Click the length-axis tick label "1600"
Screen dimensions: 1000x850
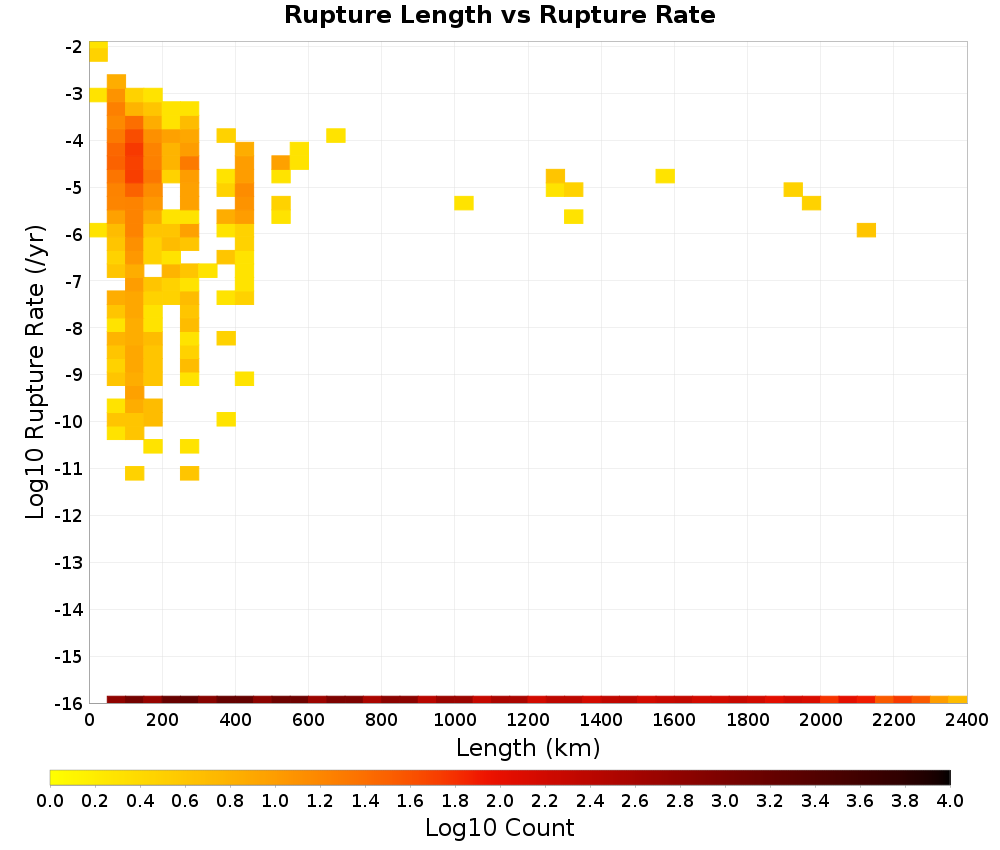coord(674,720)
